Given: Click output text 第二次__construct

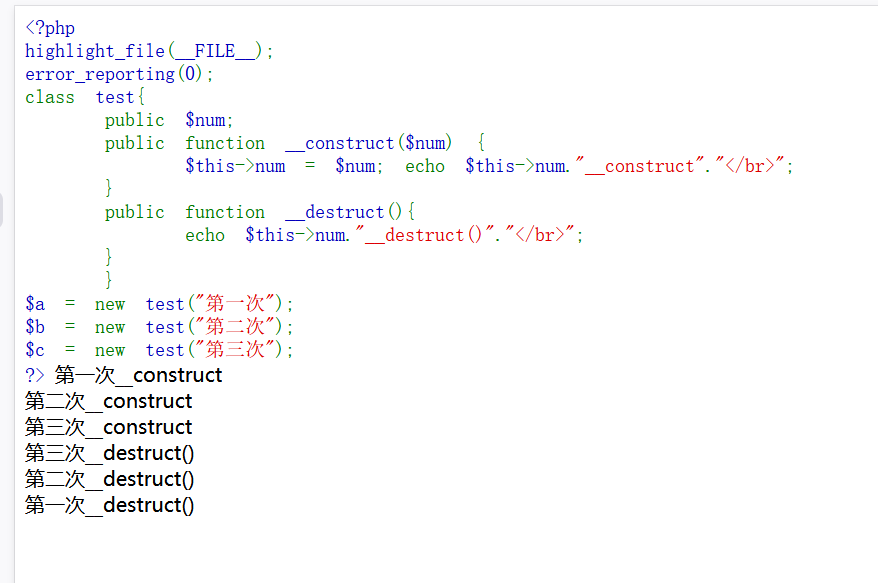Looking at the screenshot, I should (x=109, y=402).
